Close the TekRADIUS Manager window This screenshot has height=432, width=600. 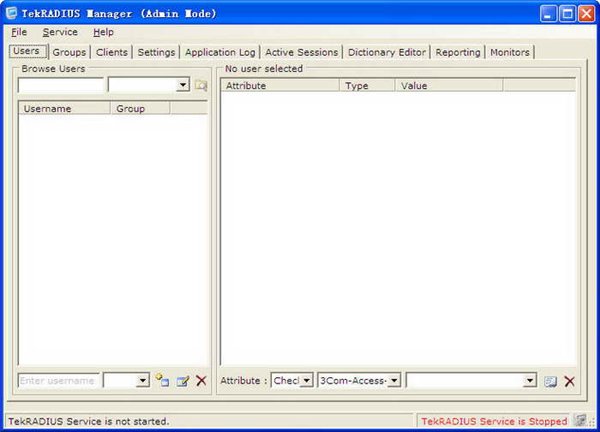pyautogui.click(x=586, y=14)
